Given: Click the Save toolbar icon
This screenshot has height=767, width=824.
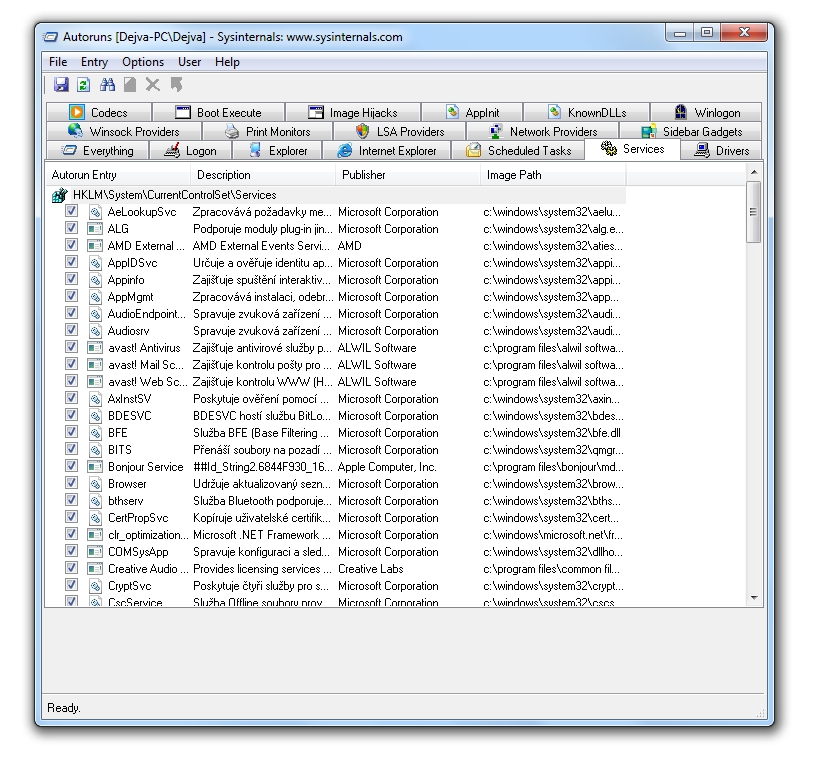Looking at the screenshot, I should pyautogui.click(x=61, y=85).
